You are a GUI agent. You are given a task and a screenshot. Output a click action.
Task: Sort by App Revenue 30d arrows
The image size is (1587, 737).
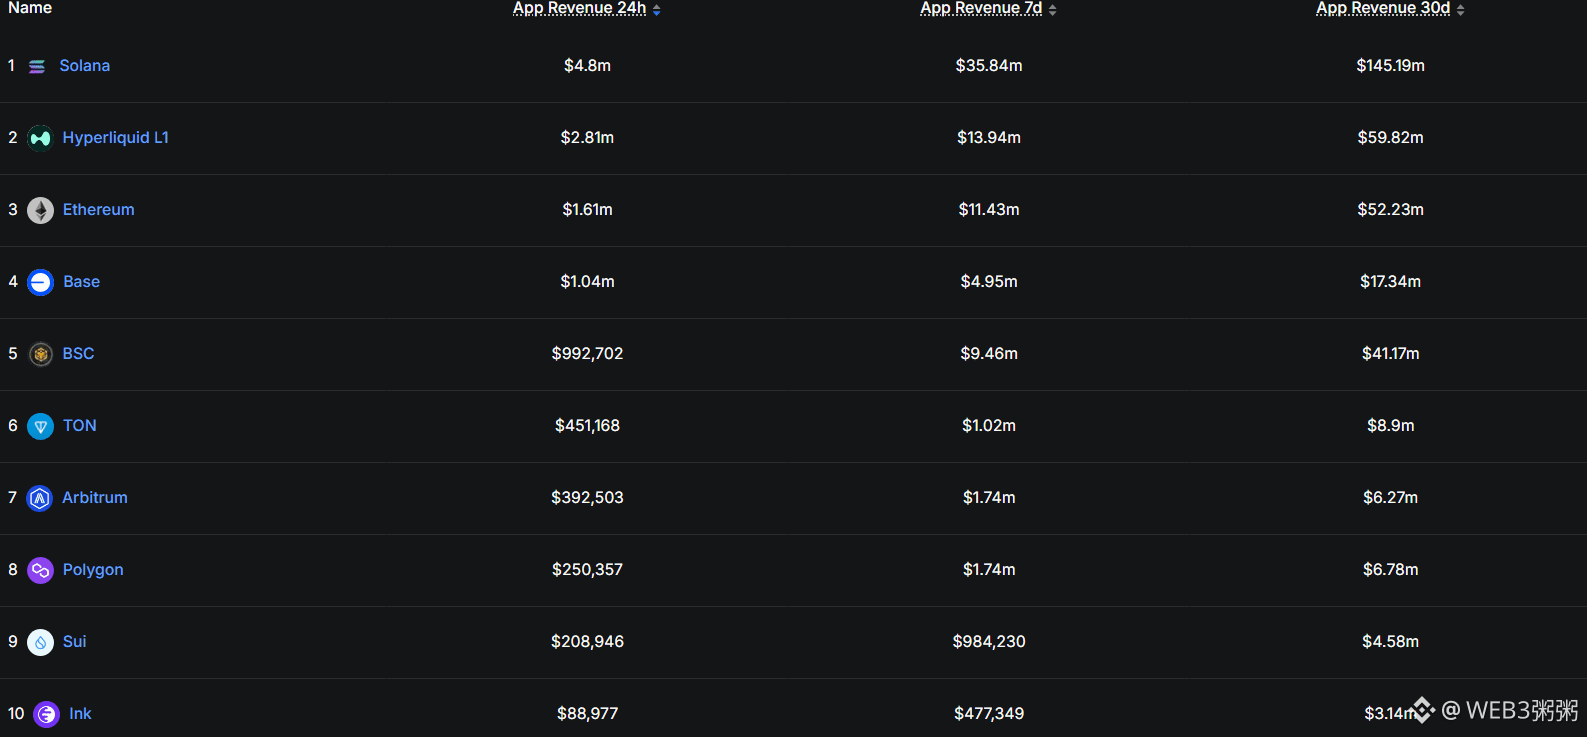tap(1461, 10)
